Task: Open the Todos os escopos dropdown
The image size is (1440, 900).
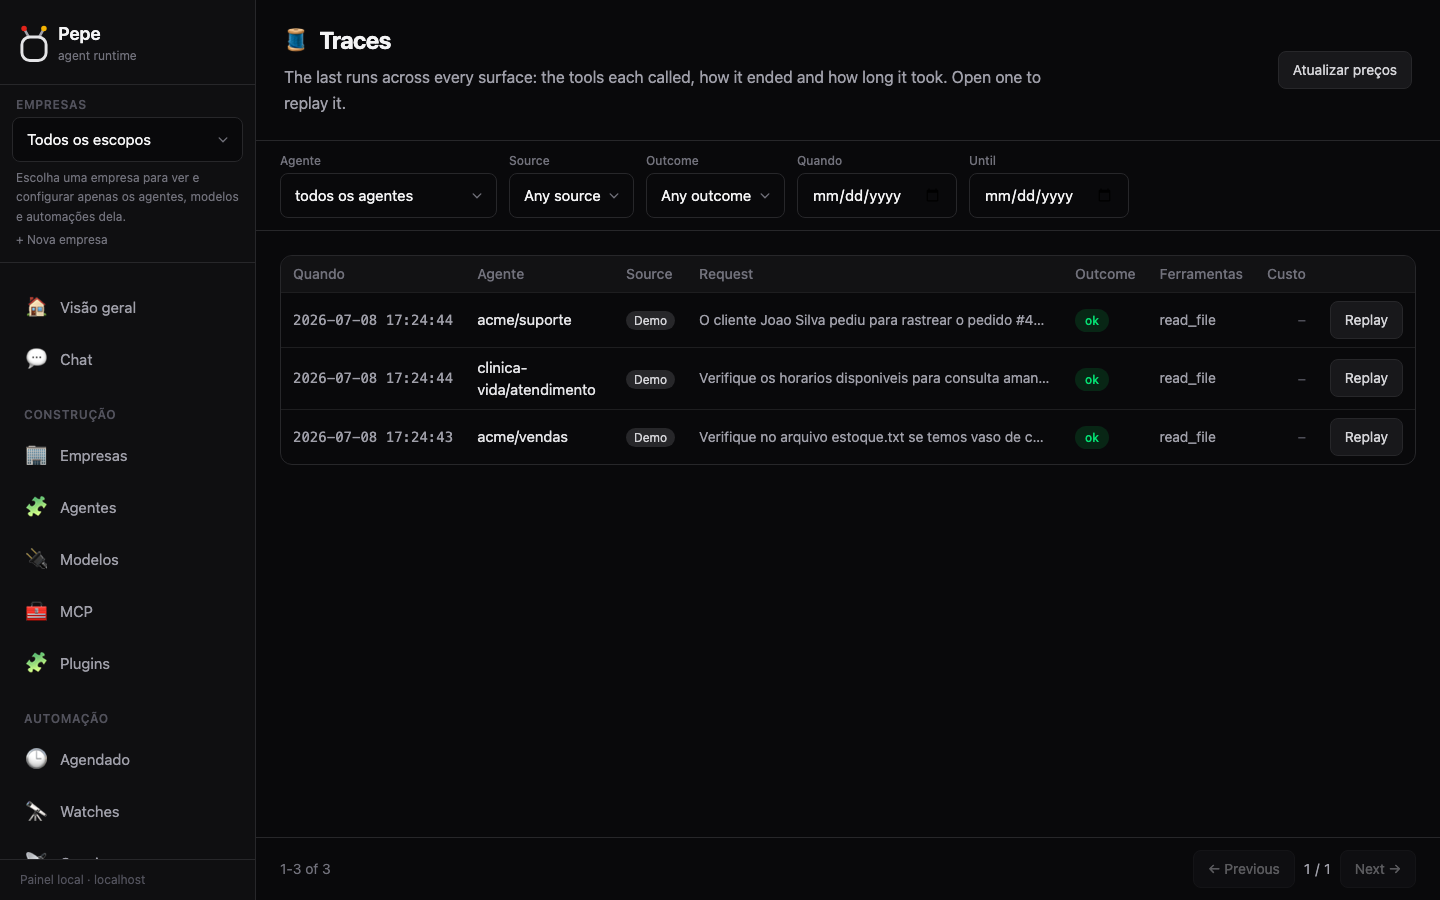Action: (127, 140)
